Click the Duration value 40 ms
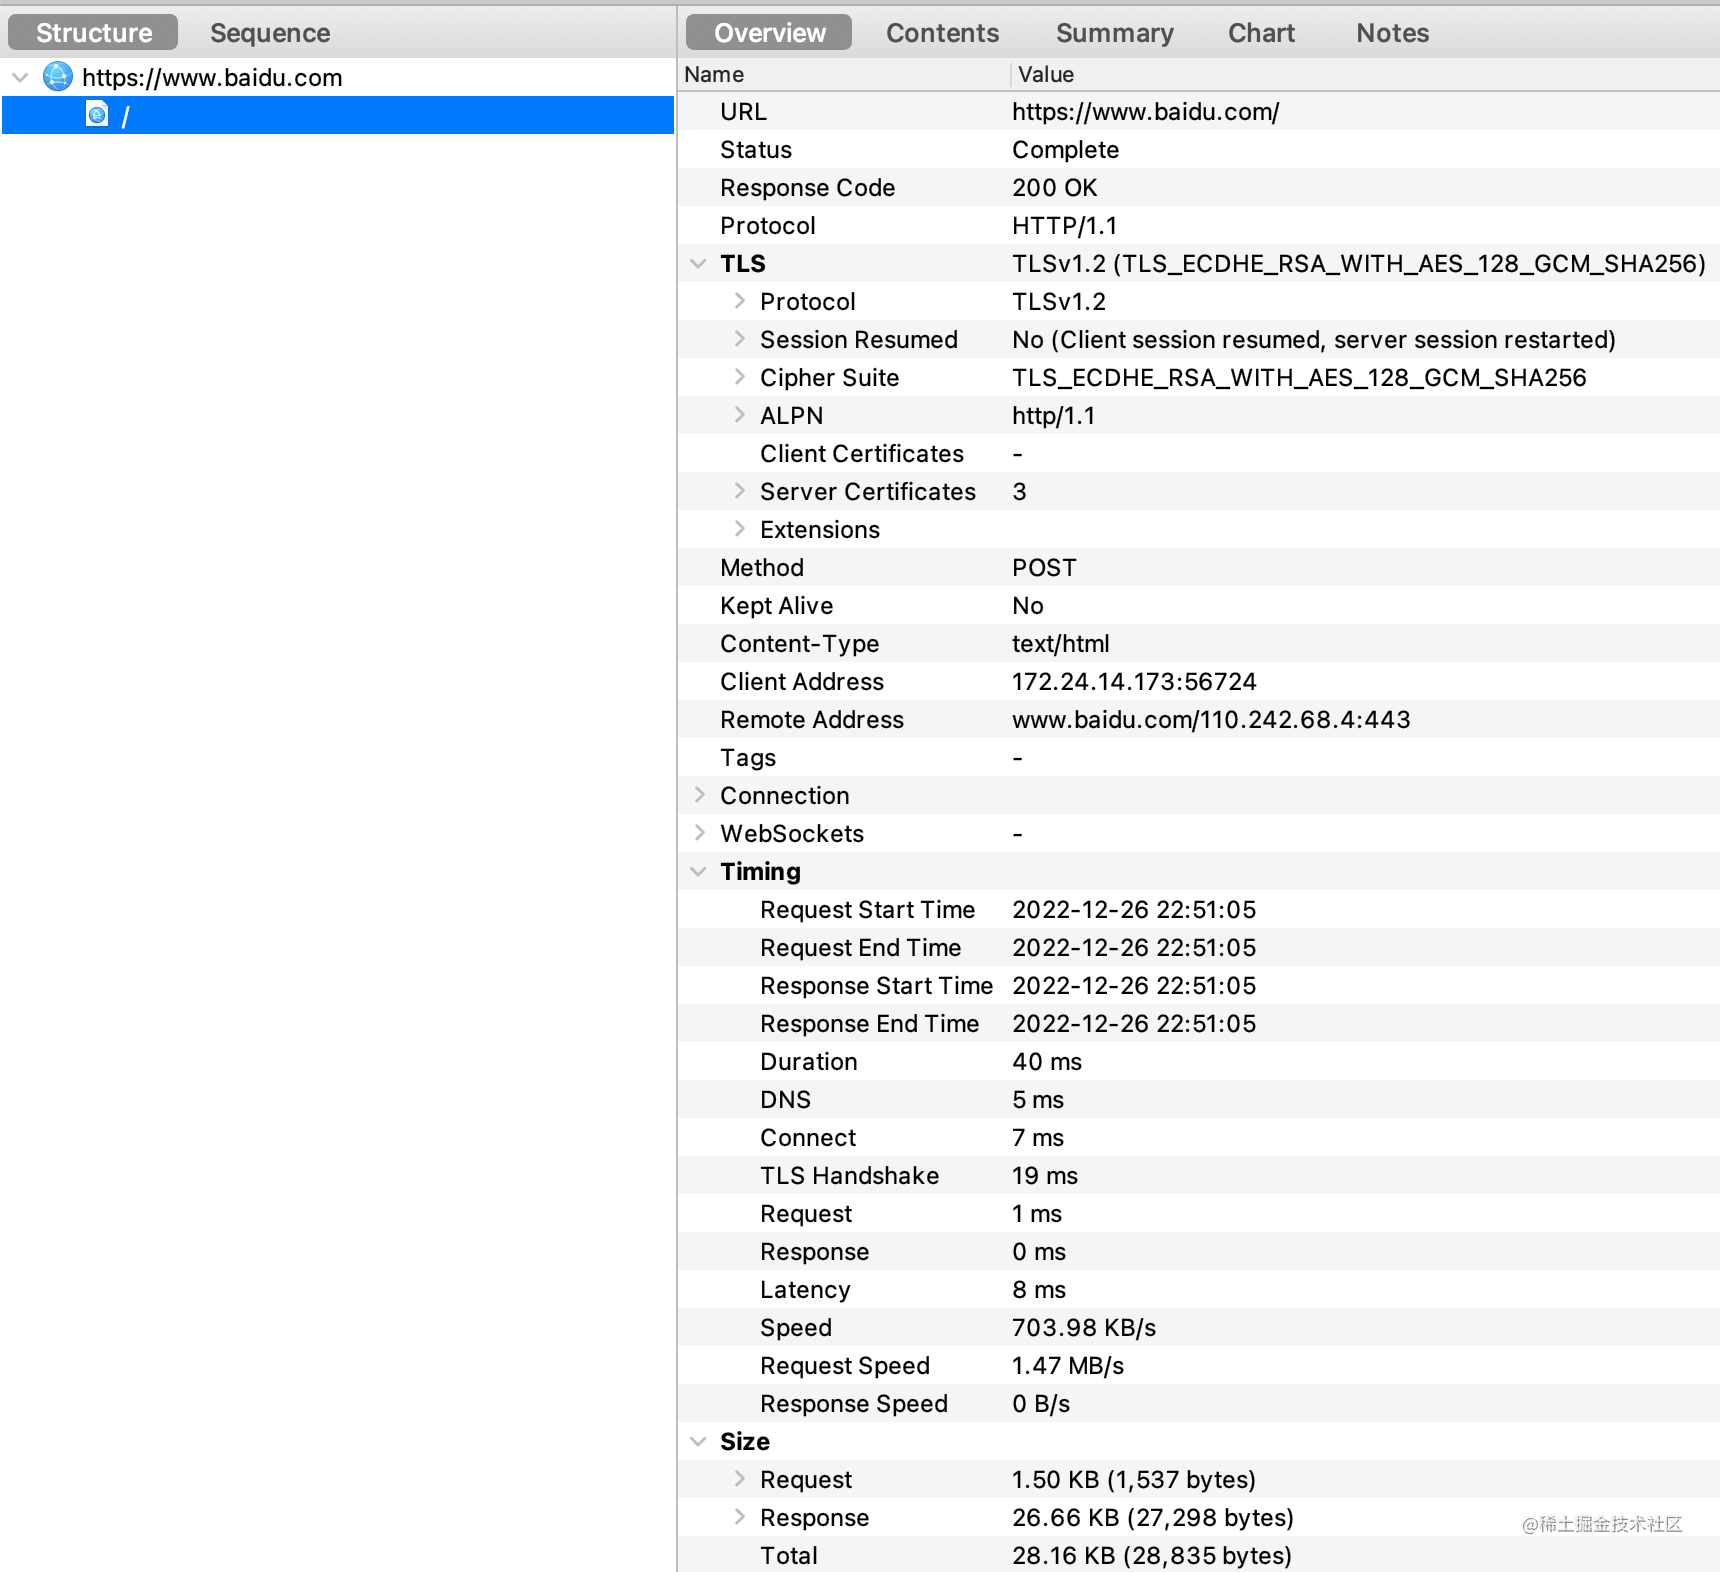The image size is (1720, 1572). tap(1047, 1062)
